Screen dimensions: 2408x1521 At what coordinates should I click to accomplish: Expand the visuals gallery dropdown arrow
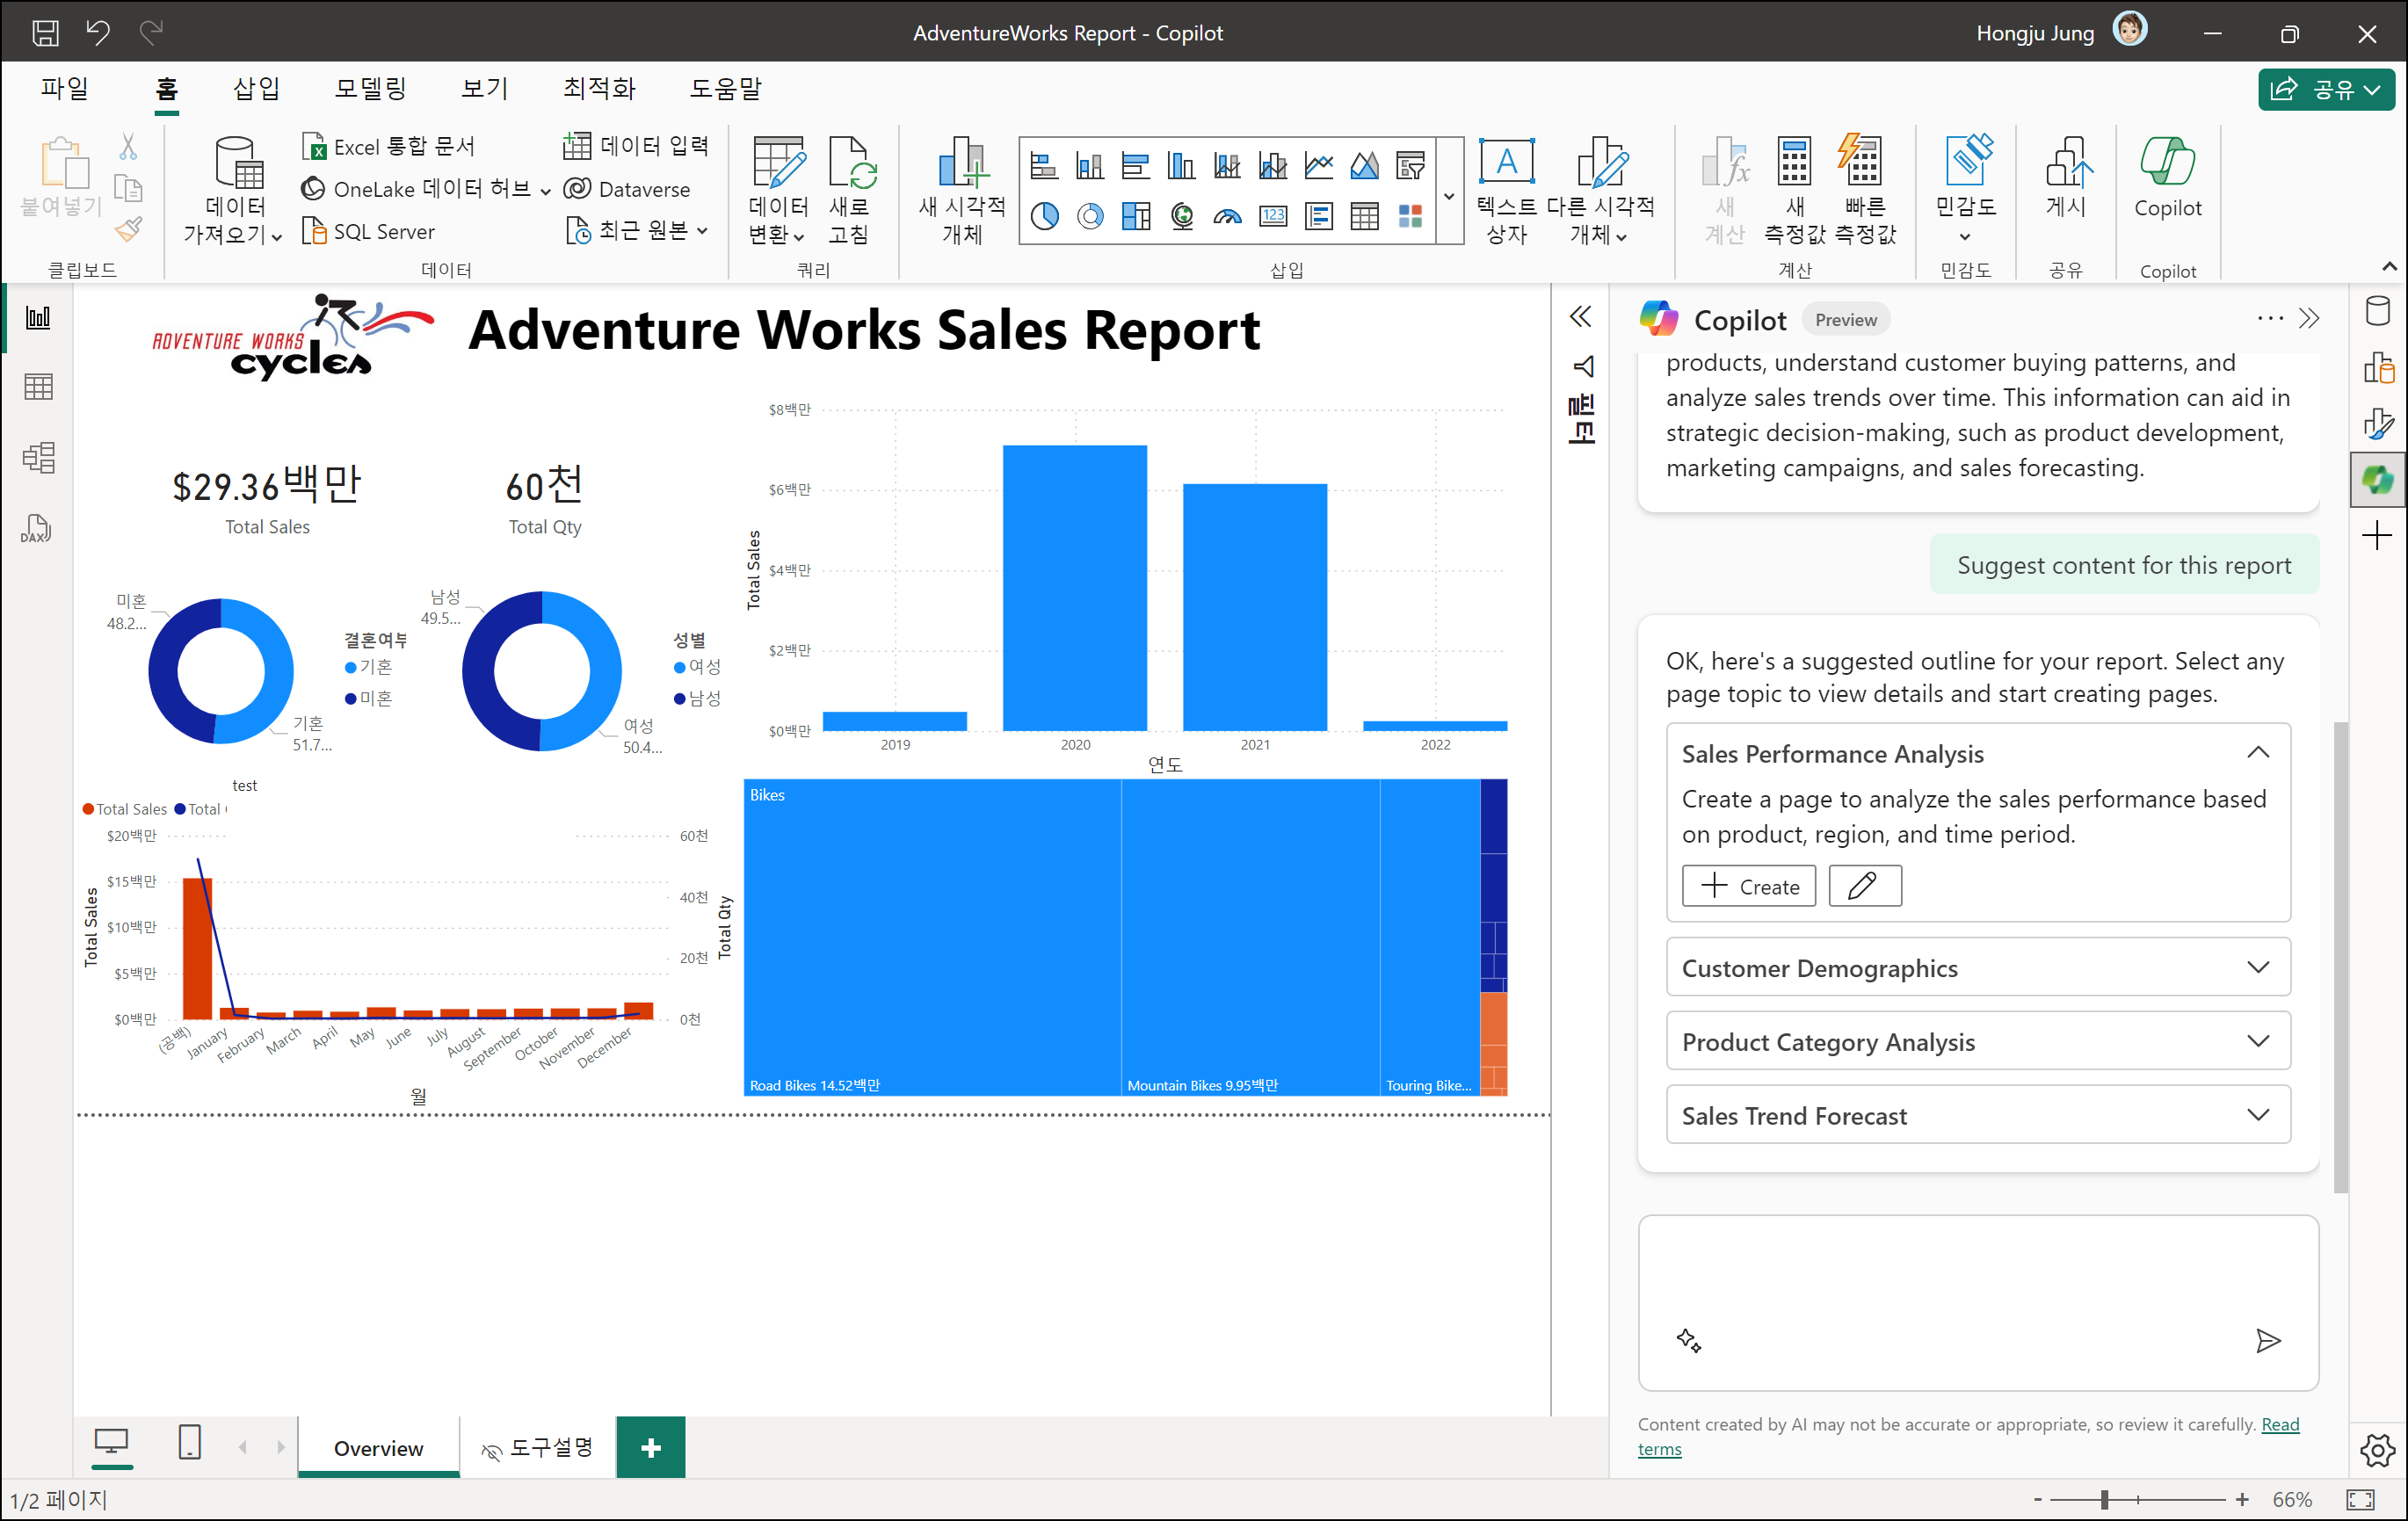1449,196
